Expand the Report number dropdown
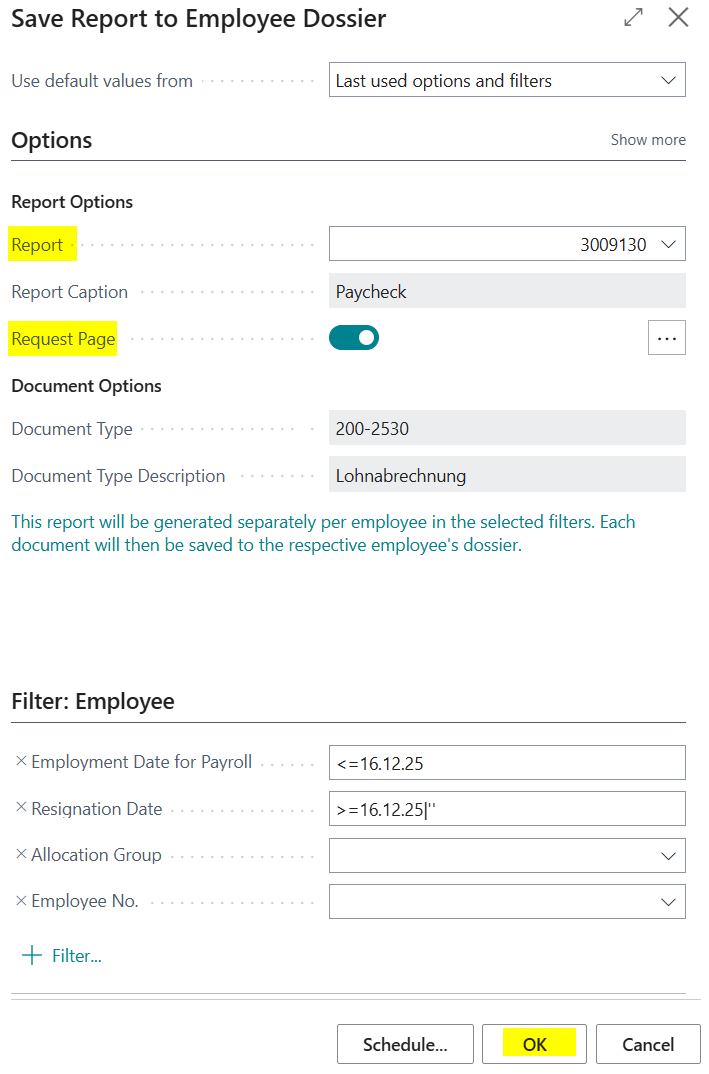 (668, 244)
